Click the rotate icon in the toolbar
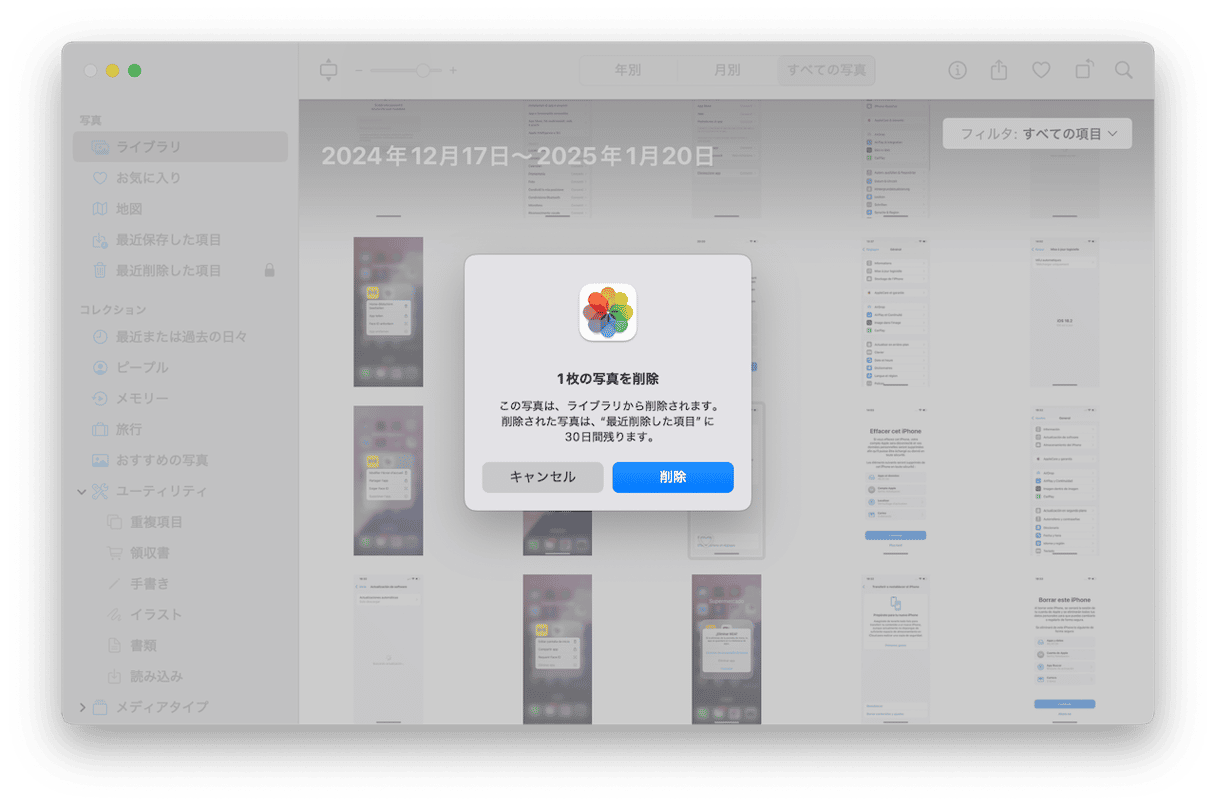 point(1084,70)
